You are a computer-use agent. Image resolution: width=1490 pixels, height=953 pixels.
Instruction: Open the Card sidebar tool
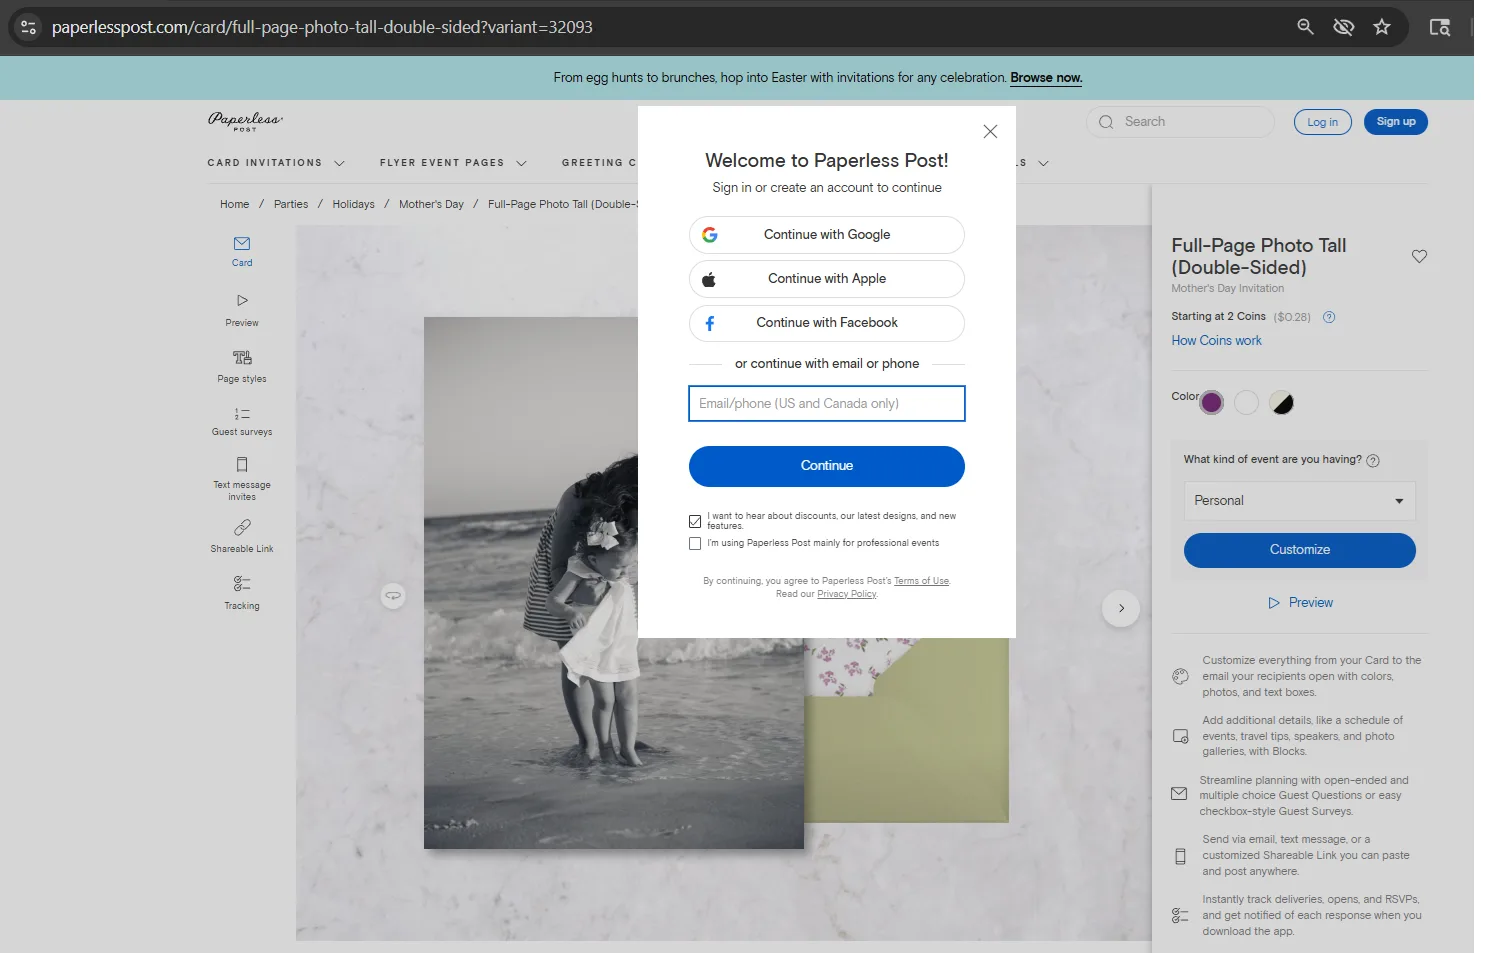coord(242,251)
